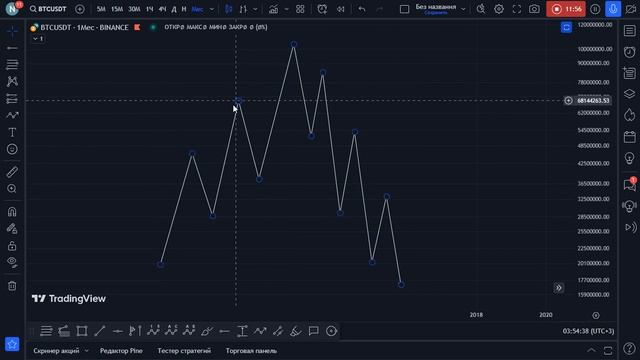This screenshot has width=640, height=360.
Task: Select the 15M timeframe
Action: [x=117, y=9]
